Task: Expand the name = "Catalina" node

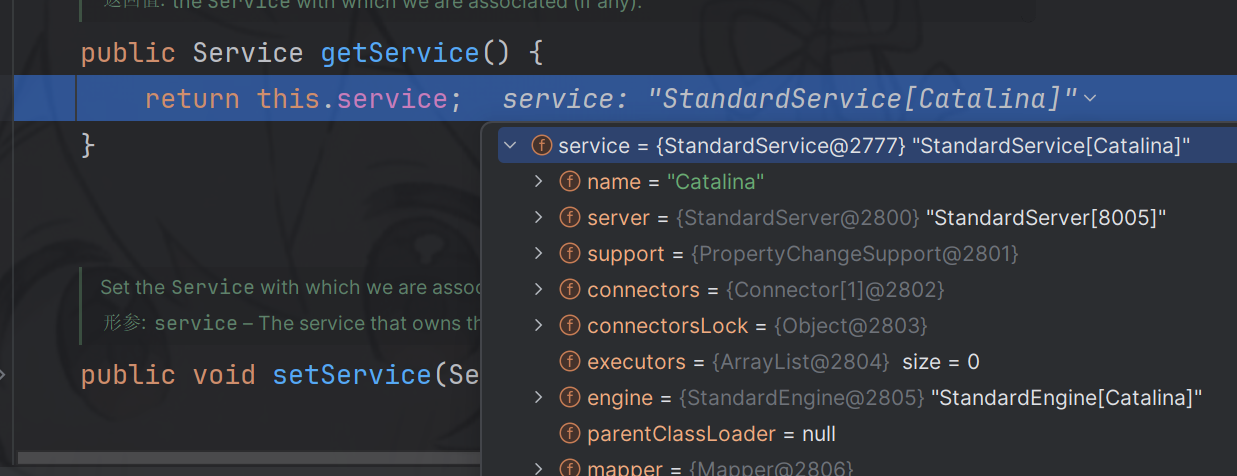Action: coord(539,182)
